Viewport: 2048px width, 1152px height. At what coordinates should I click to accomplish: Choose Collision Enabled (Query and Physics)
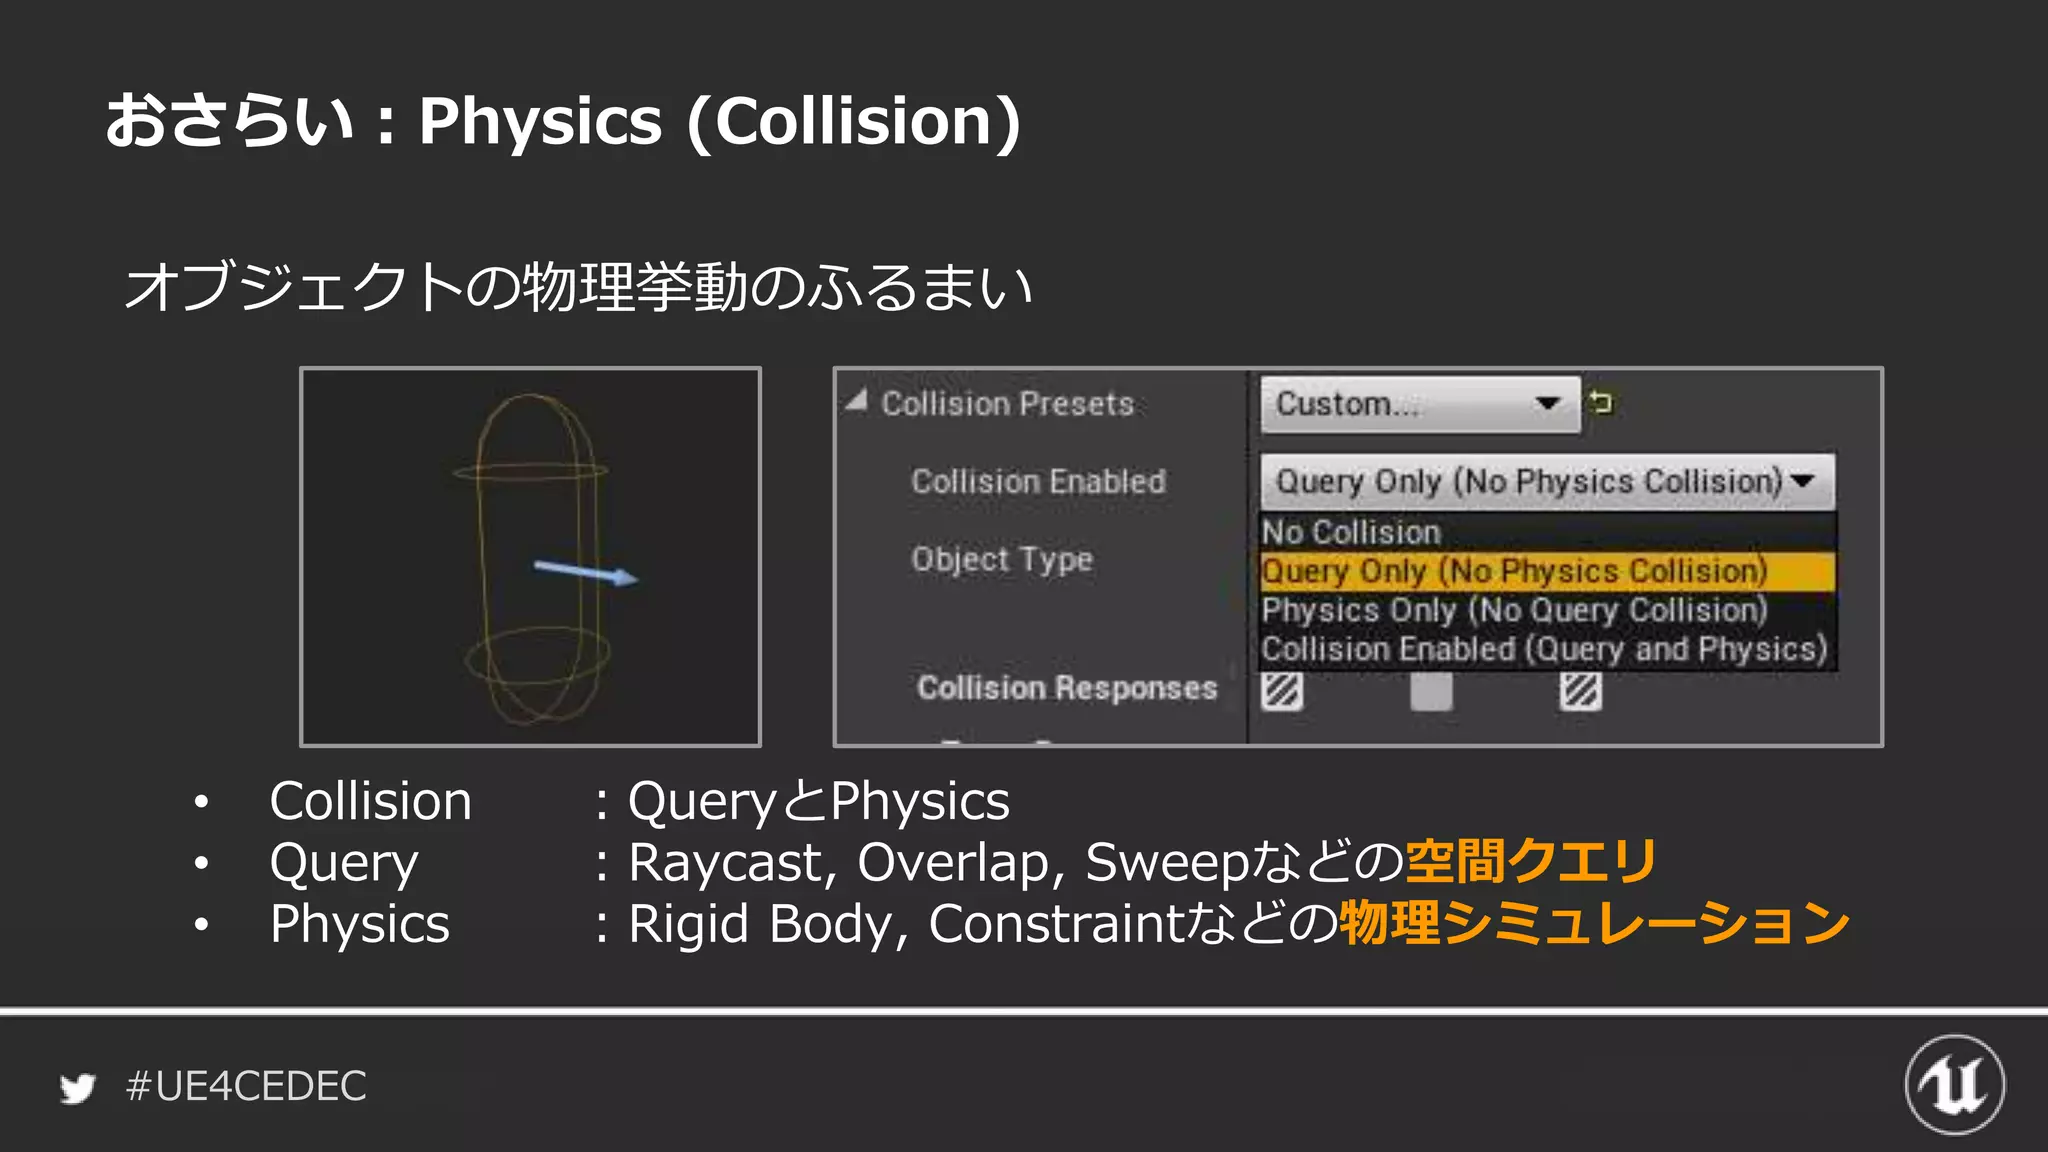tap(1547, 649)
